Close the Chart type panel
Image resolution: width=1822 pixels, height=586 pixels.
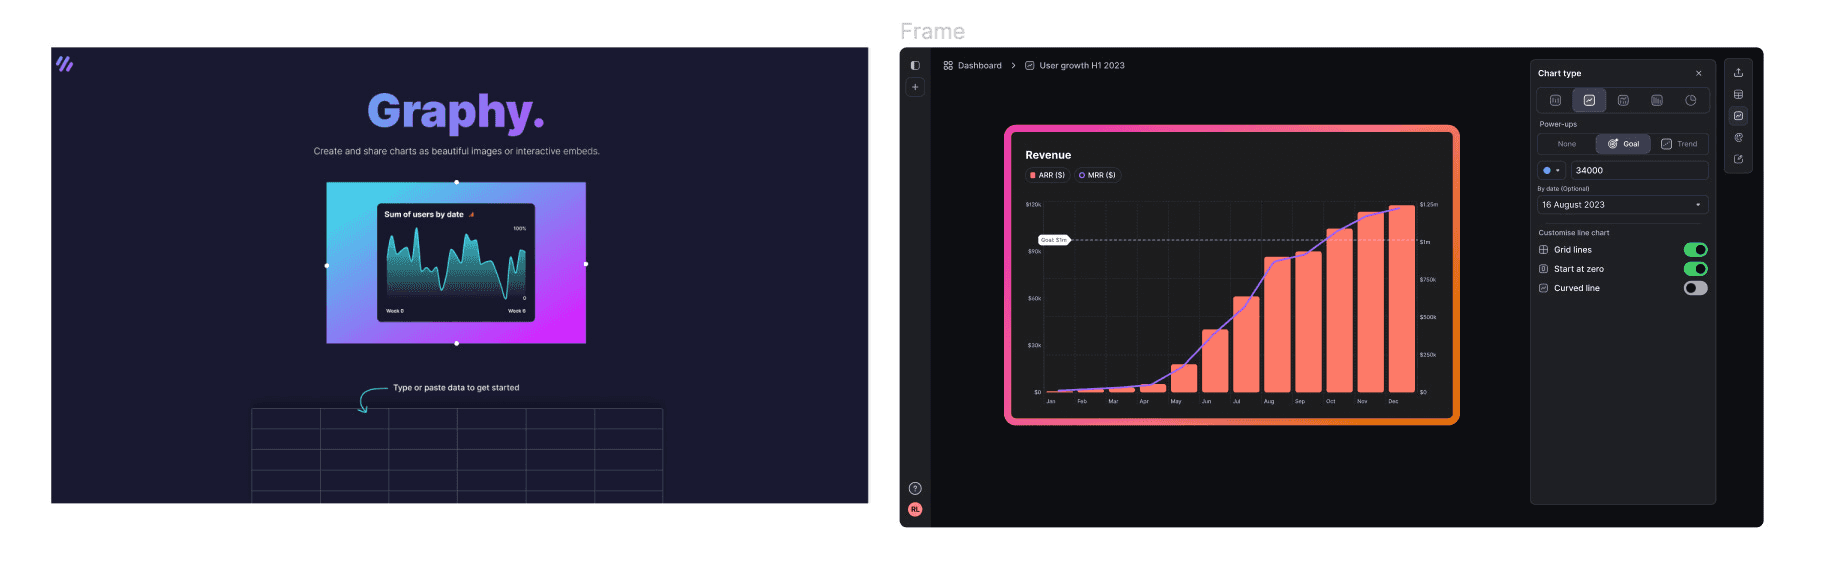[1698, 73]
